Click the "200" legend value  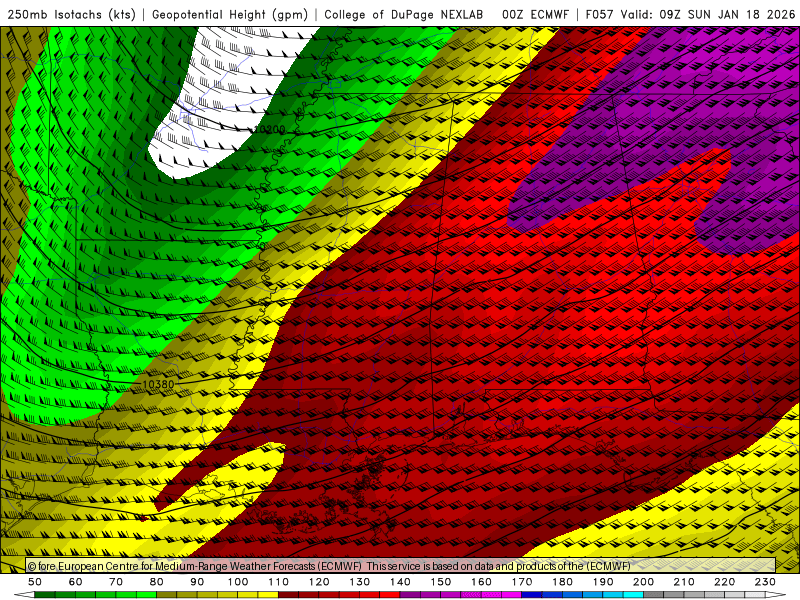tap(644, 582)
